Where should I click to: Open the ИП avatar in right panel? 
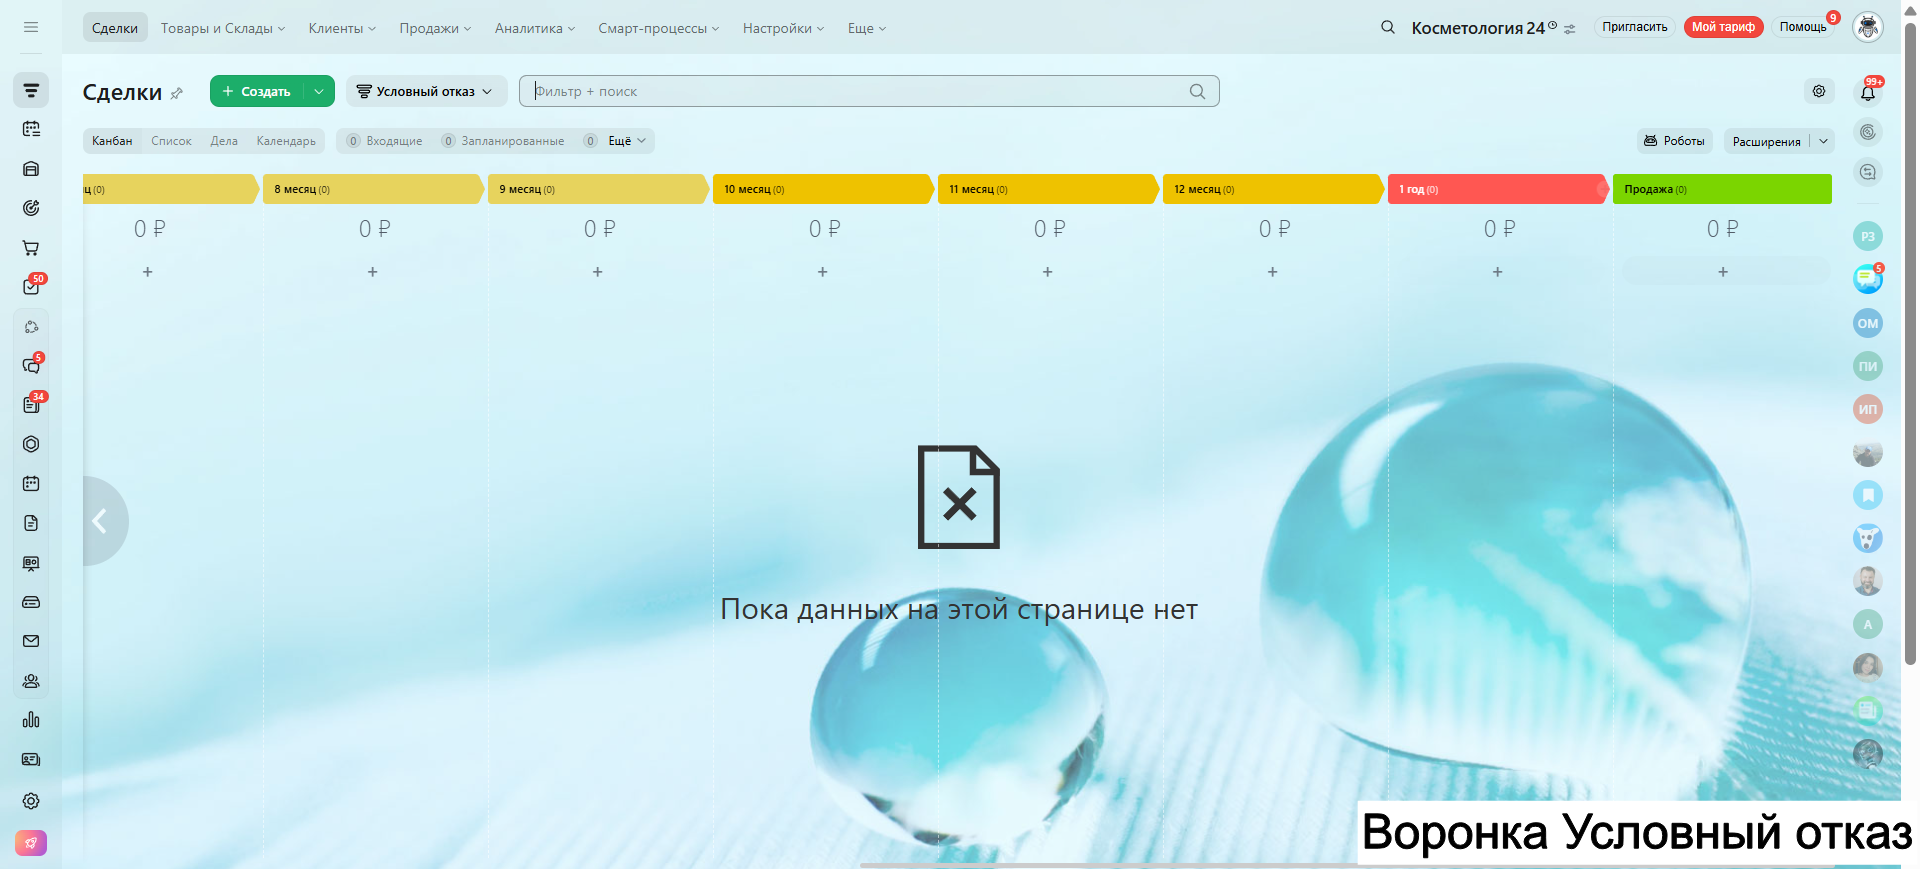[x=1868, y=409]
